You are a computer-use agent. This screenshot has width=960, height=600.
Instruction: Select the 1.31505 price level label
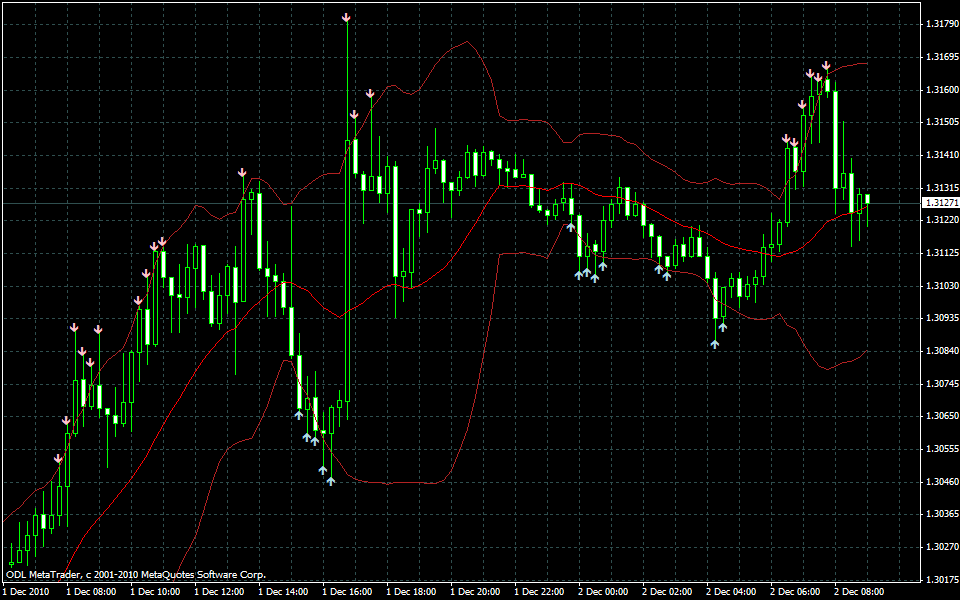click(940, 122)
